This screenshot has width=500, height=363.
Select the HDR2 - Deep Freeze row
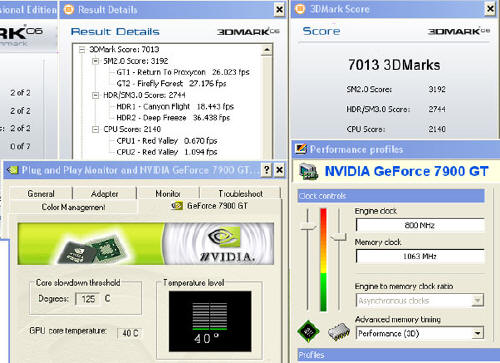point(173,118)
